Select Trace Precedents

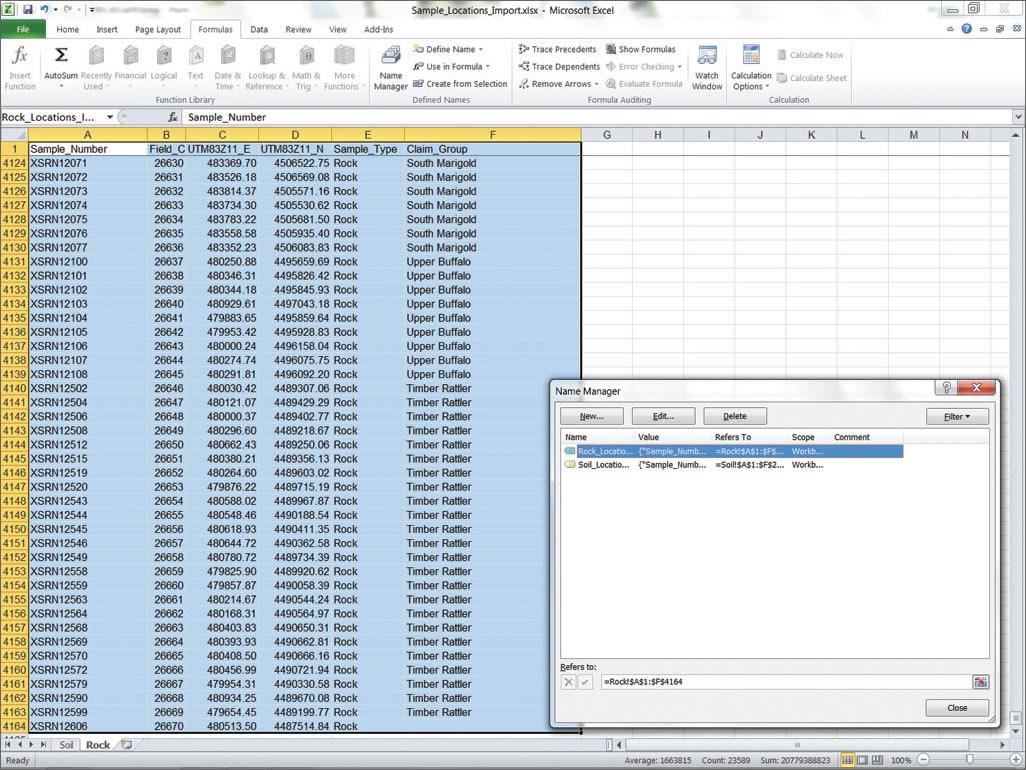pyautogui.click(x=558, y=48)
